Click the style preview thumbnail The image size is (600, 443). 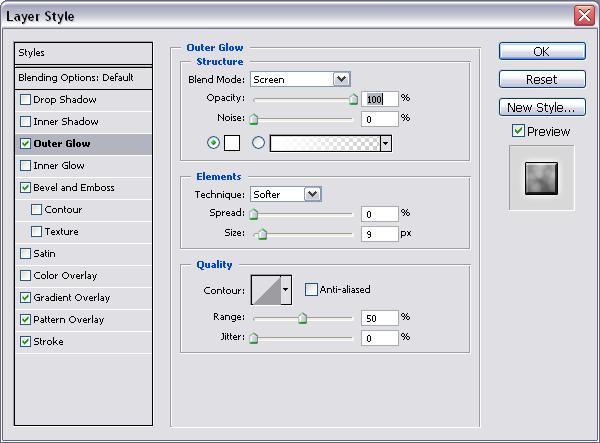[x=541, y=178]
